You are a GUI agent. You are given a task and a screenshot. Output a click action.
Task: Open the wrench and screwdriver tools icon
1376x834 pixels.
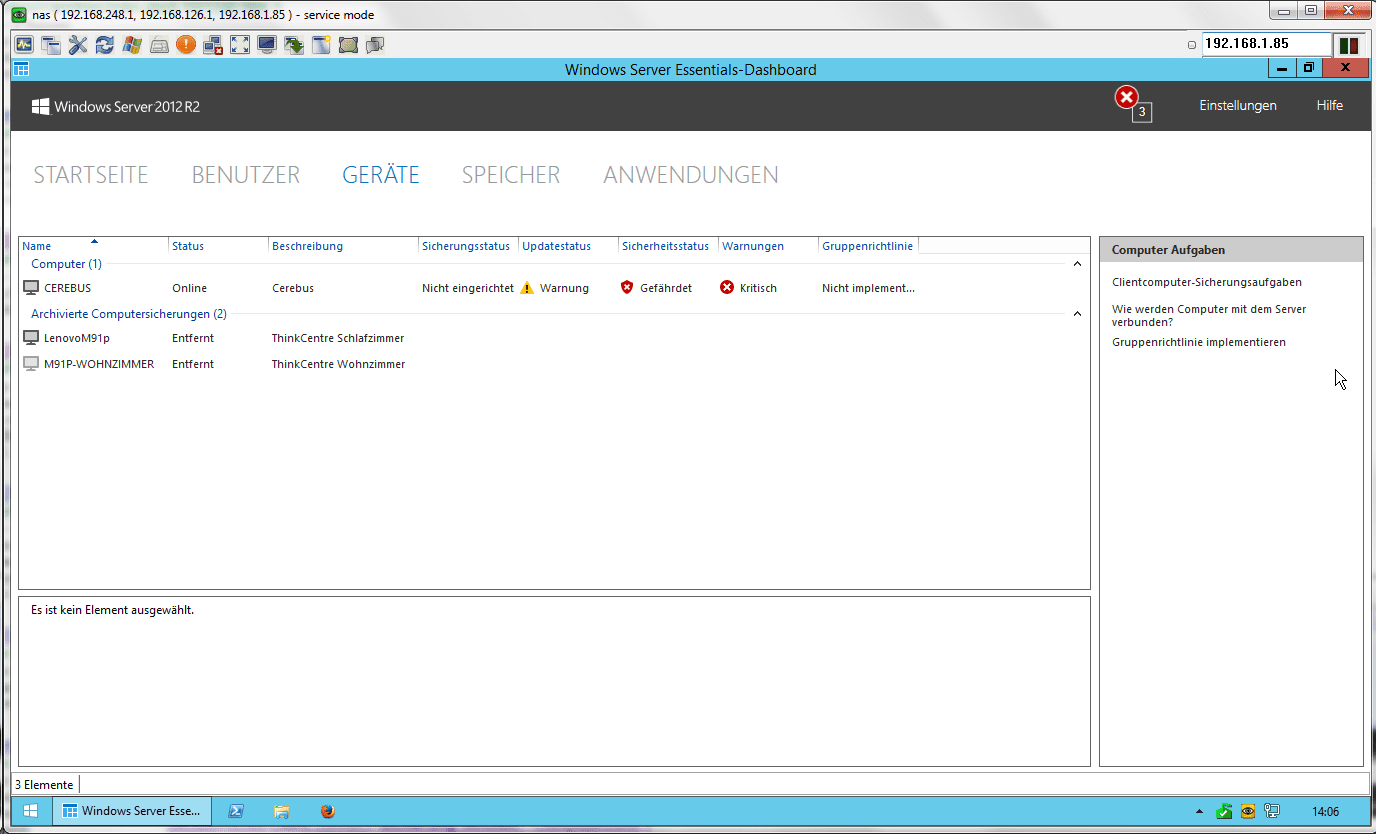78,45
